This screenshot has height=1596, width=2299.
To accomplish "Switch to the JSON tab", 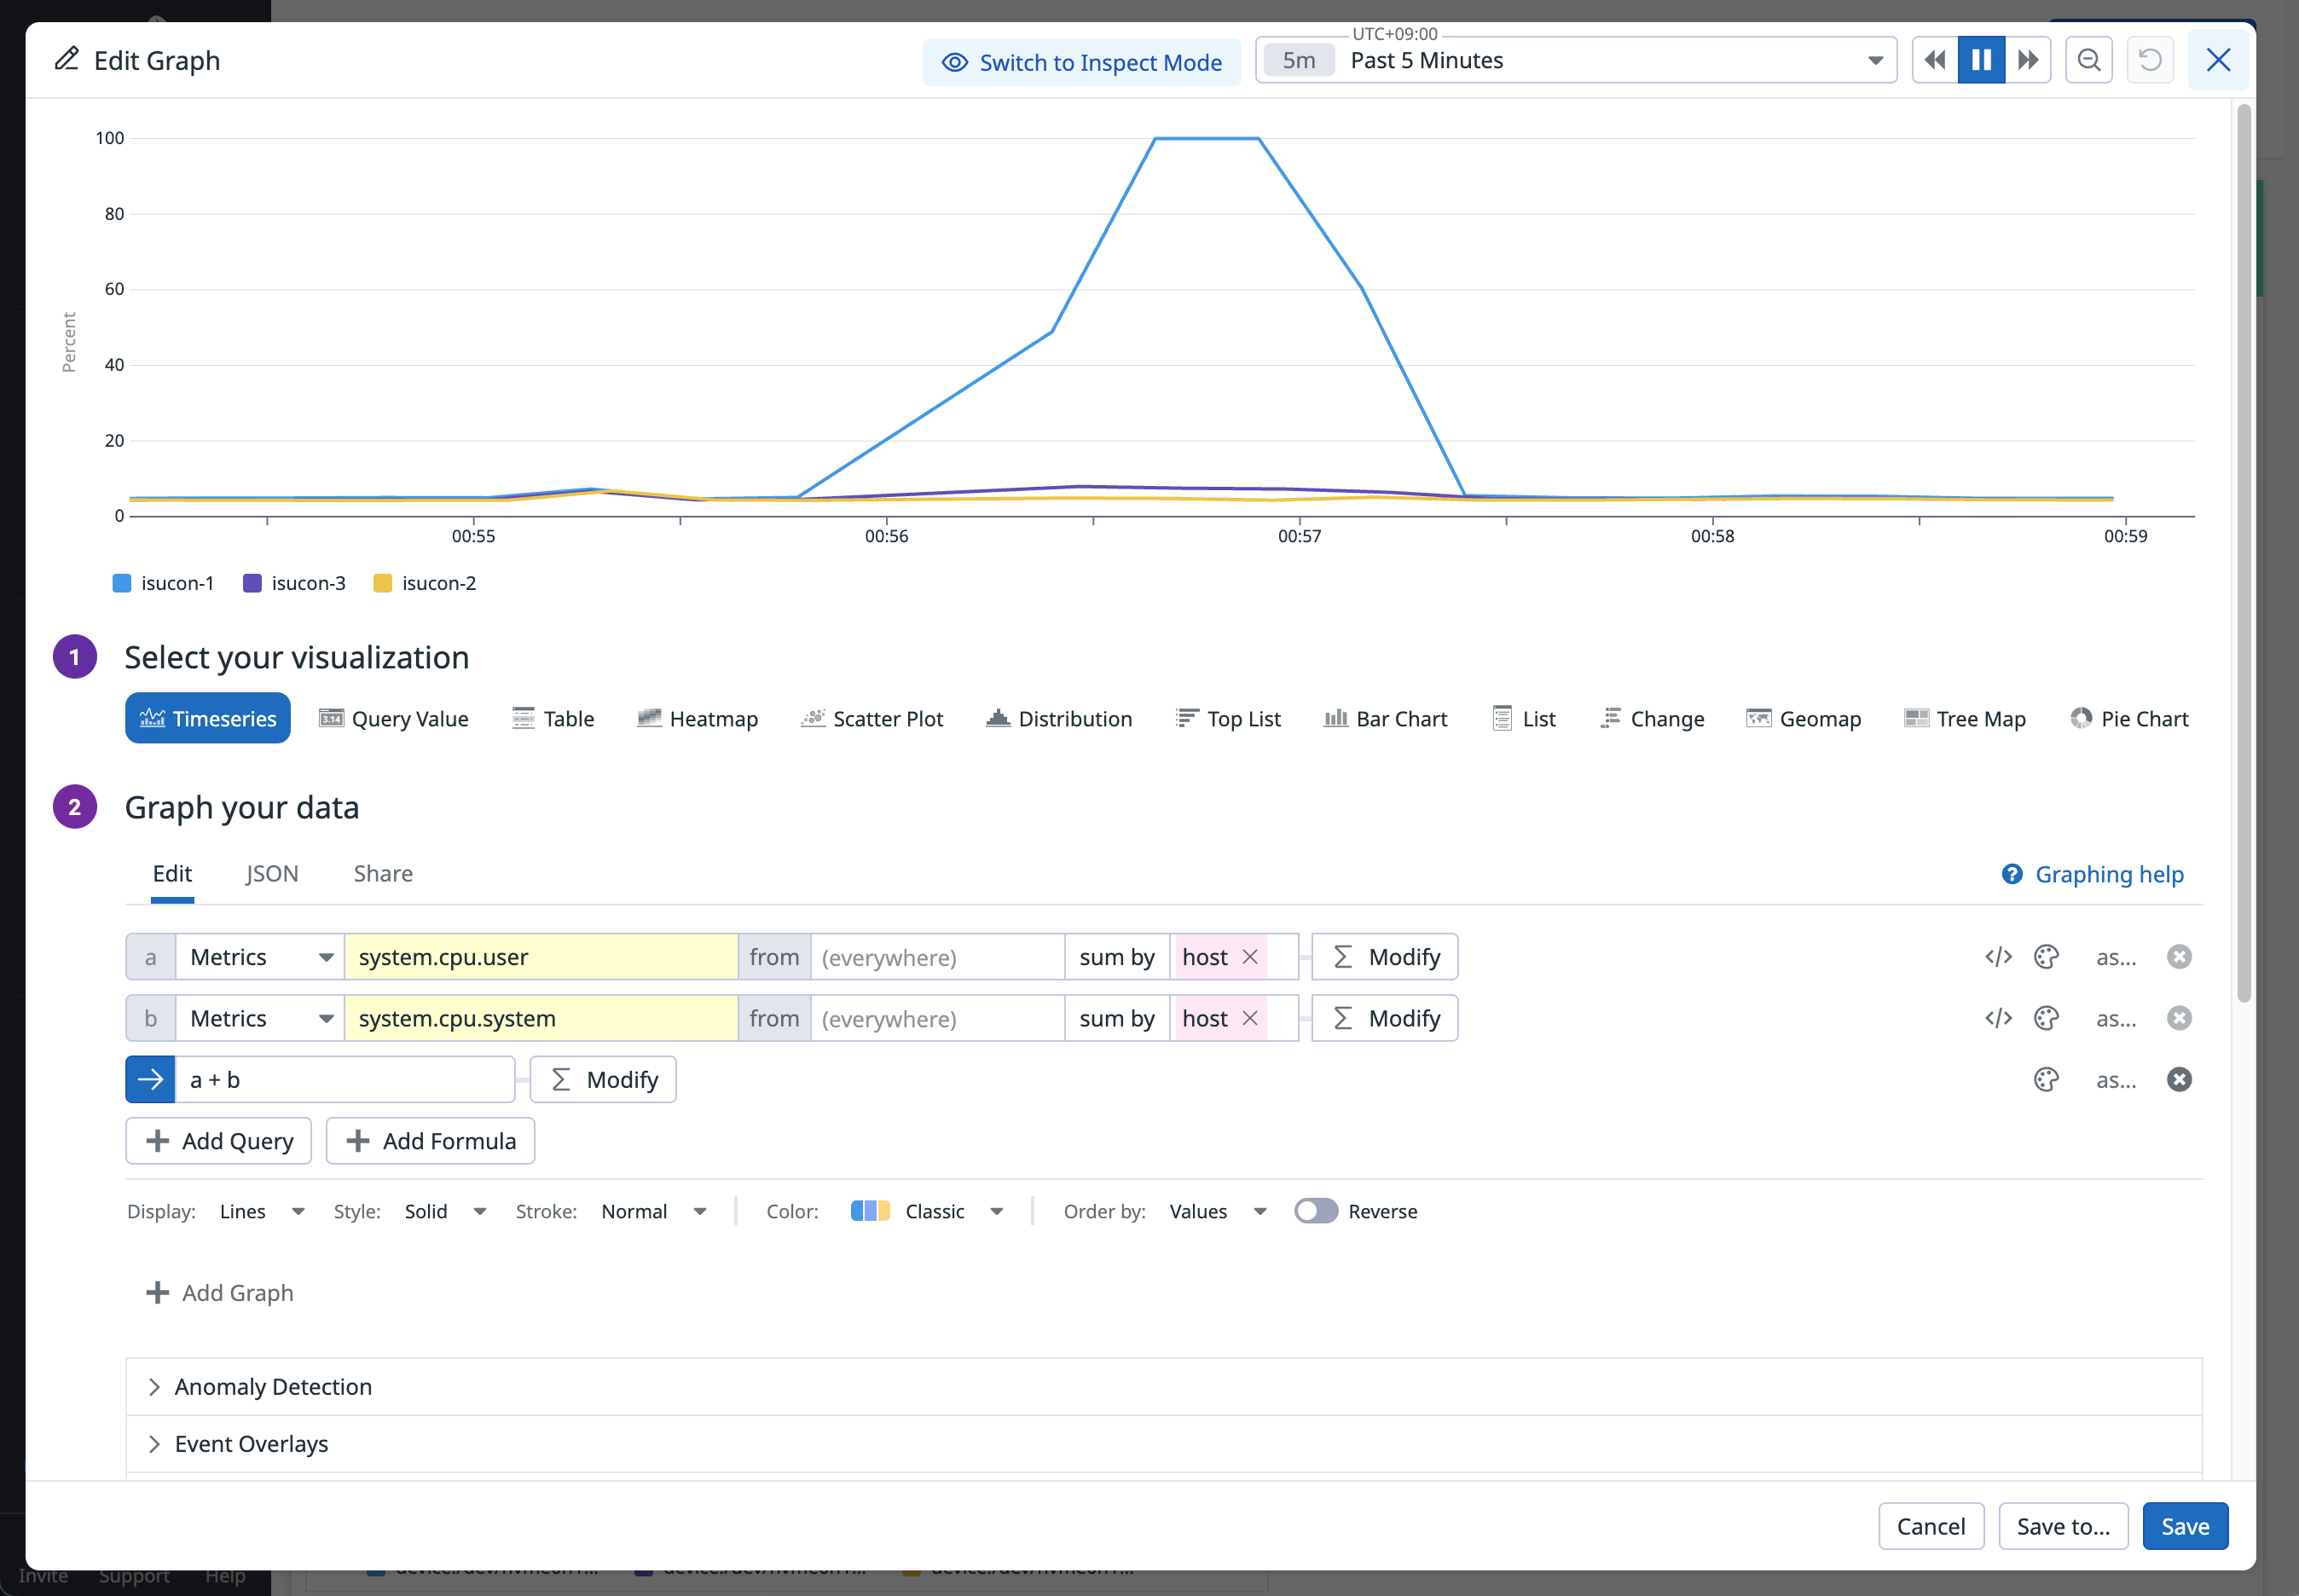I will click(272, 874).
